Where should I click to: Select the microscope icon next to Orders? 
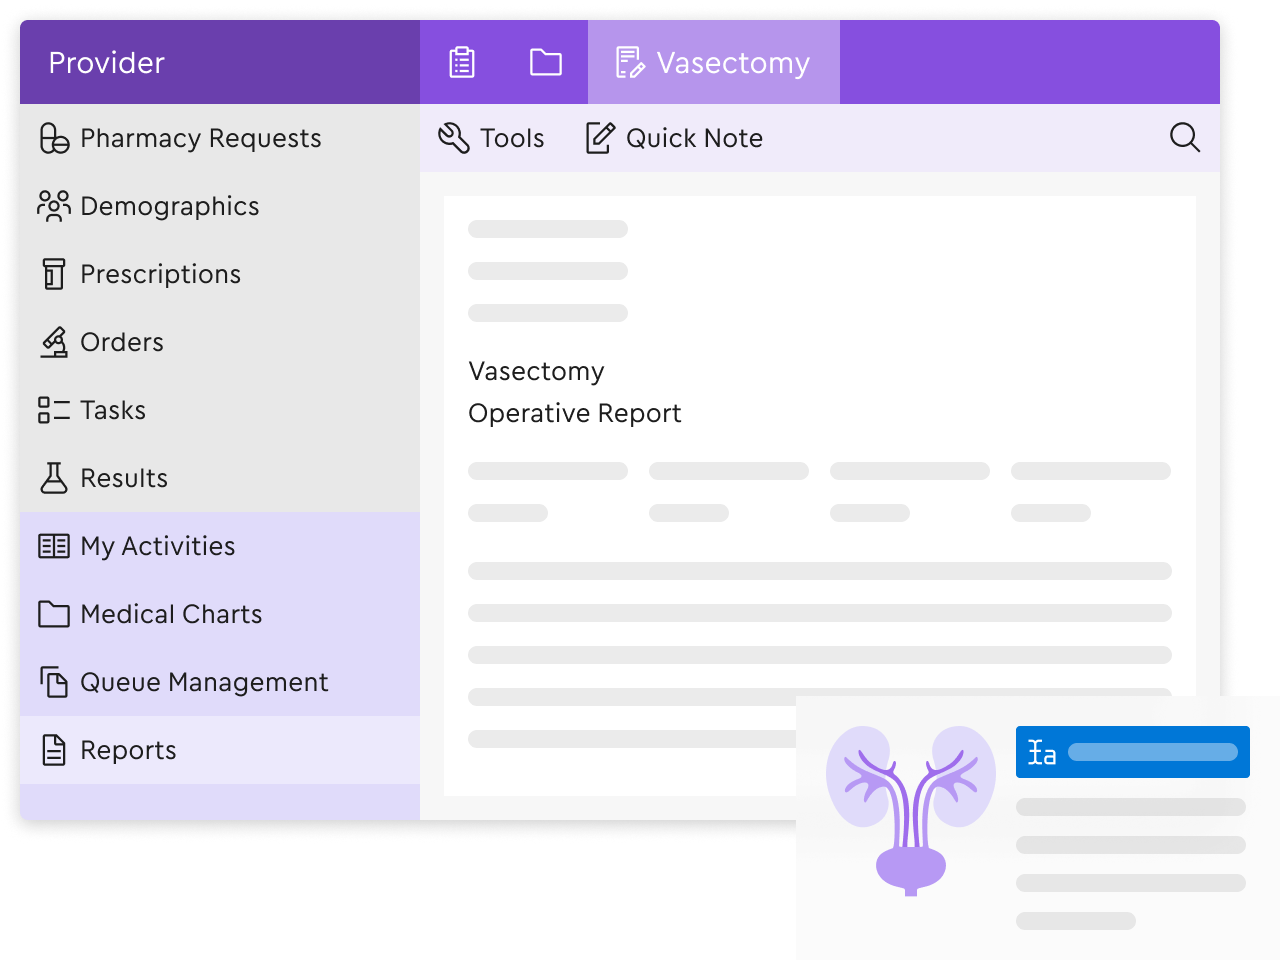click(x=53, y=342)
